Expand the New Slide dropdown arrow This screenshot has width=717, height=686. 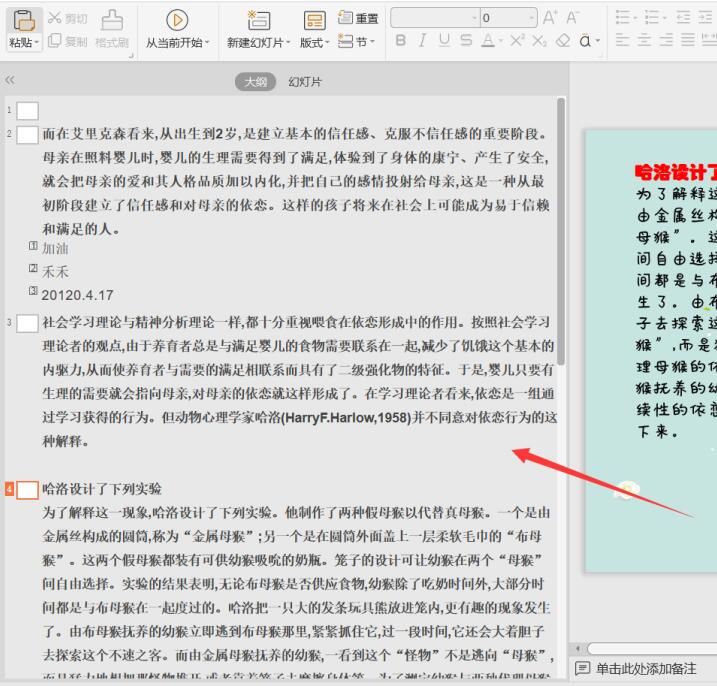288,43
